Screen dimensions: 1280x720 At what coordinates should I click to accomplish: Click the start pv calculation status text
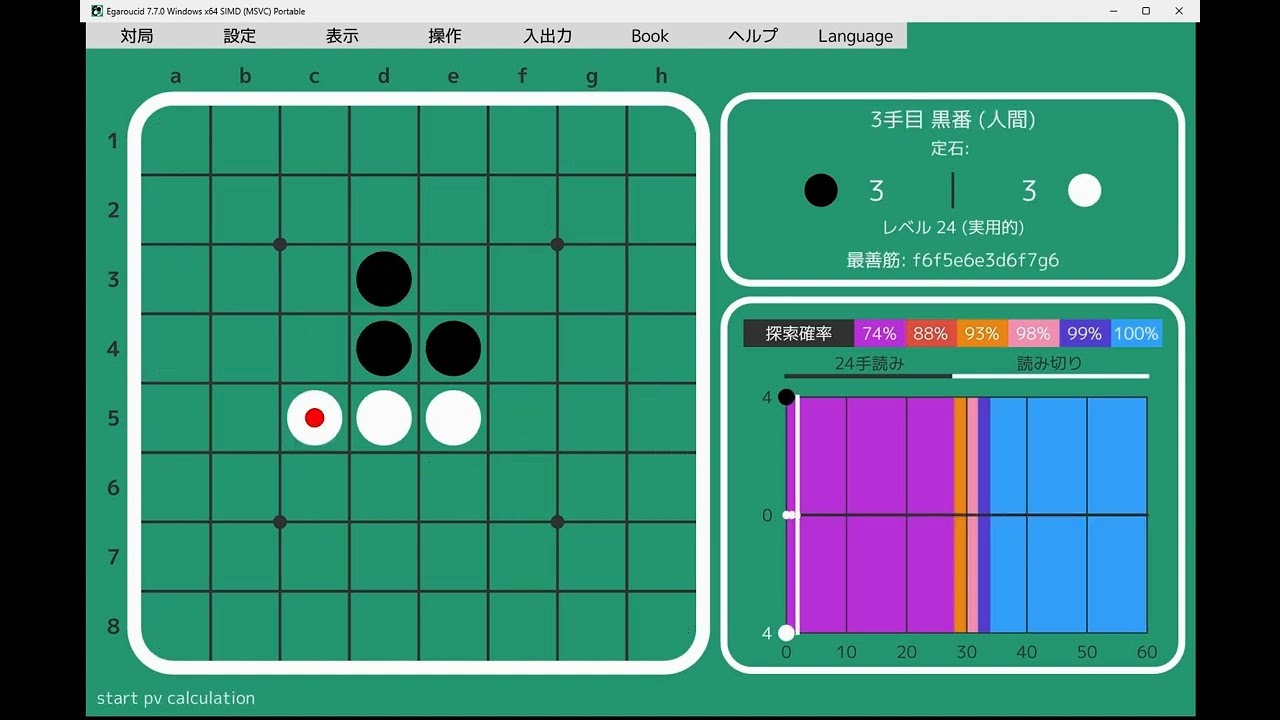pyautogui.click(x=176, y=698)
